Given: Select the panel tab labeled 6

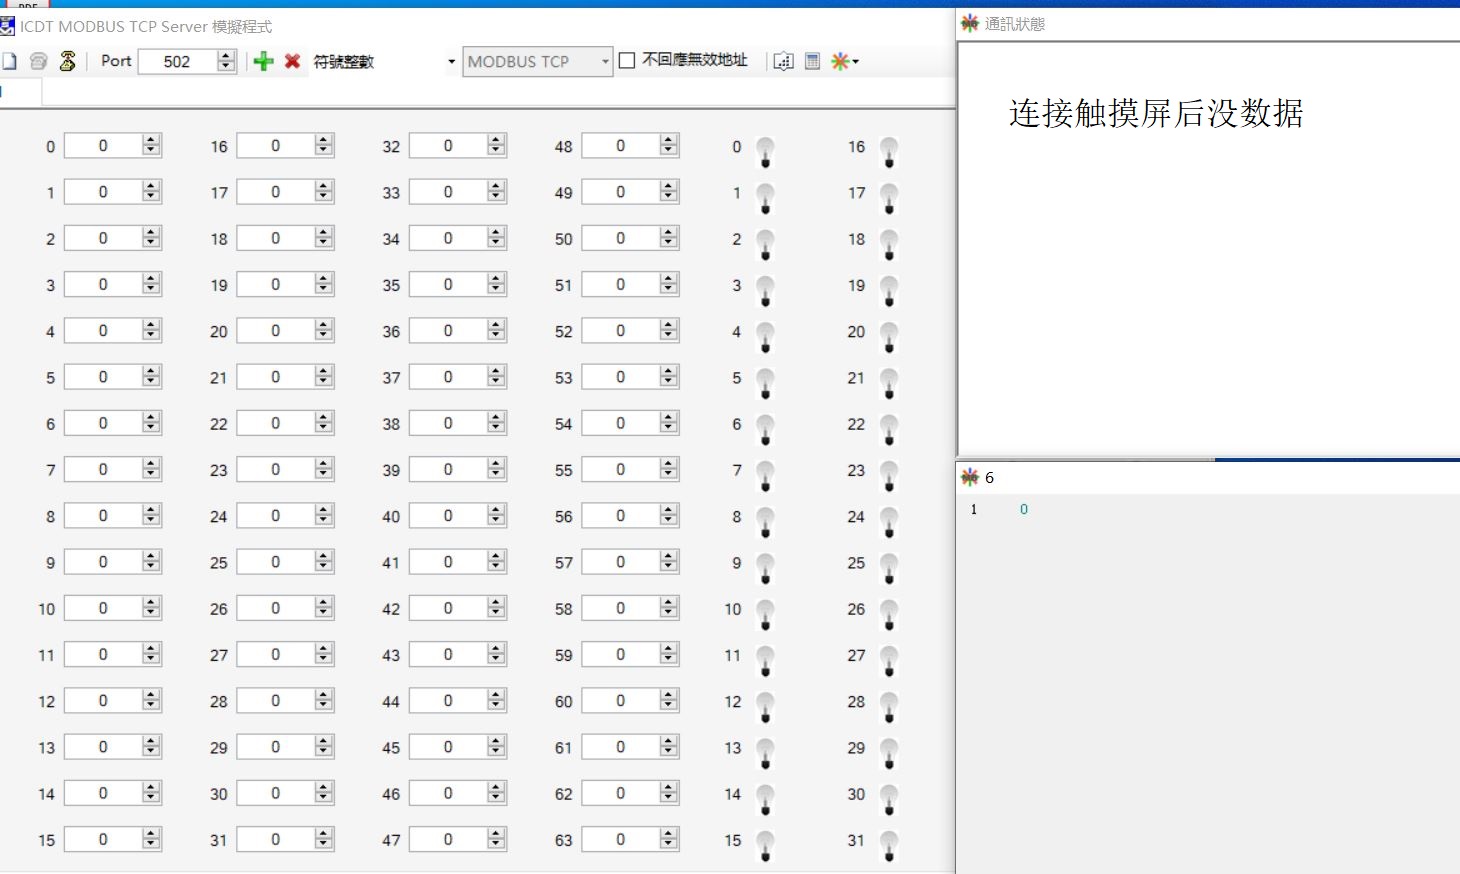Looking at the screenshot, I should pyautogui.click(x=988, y=478).
